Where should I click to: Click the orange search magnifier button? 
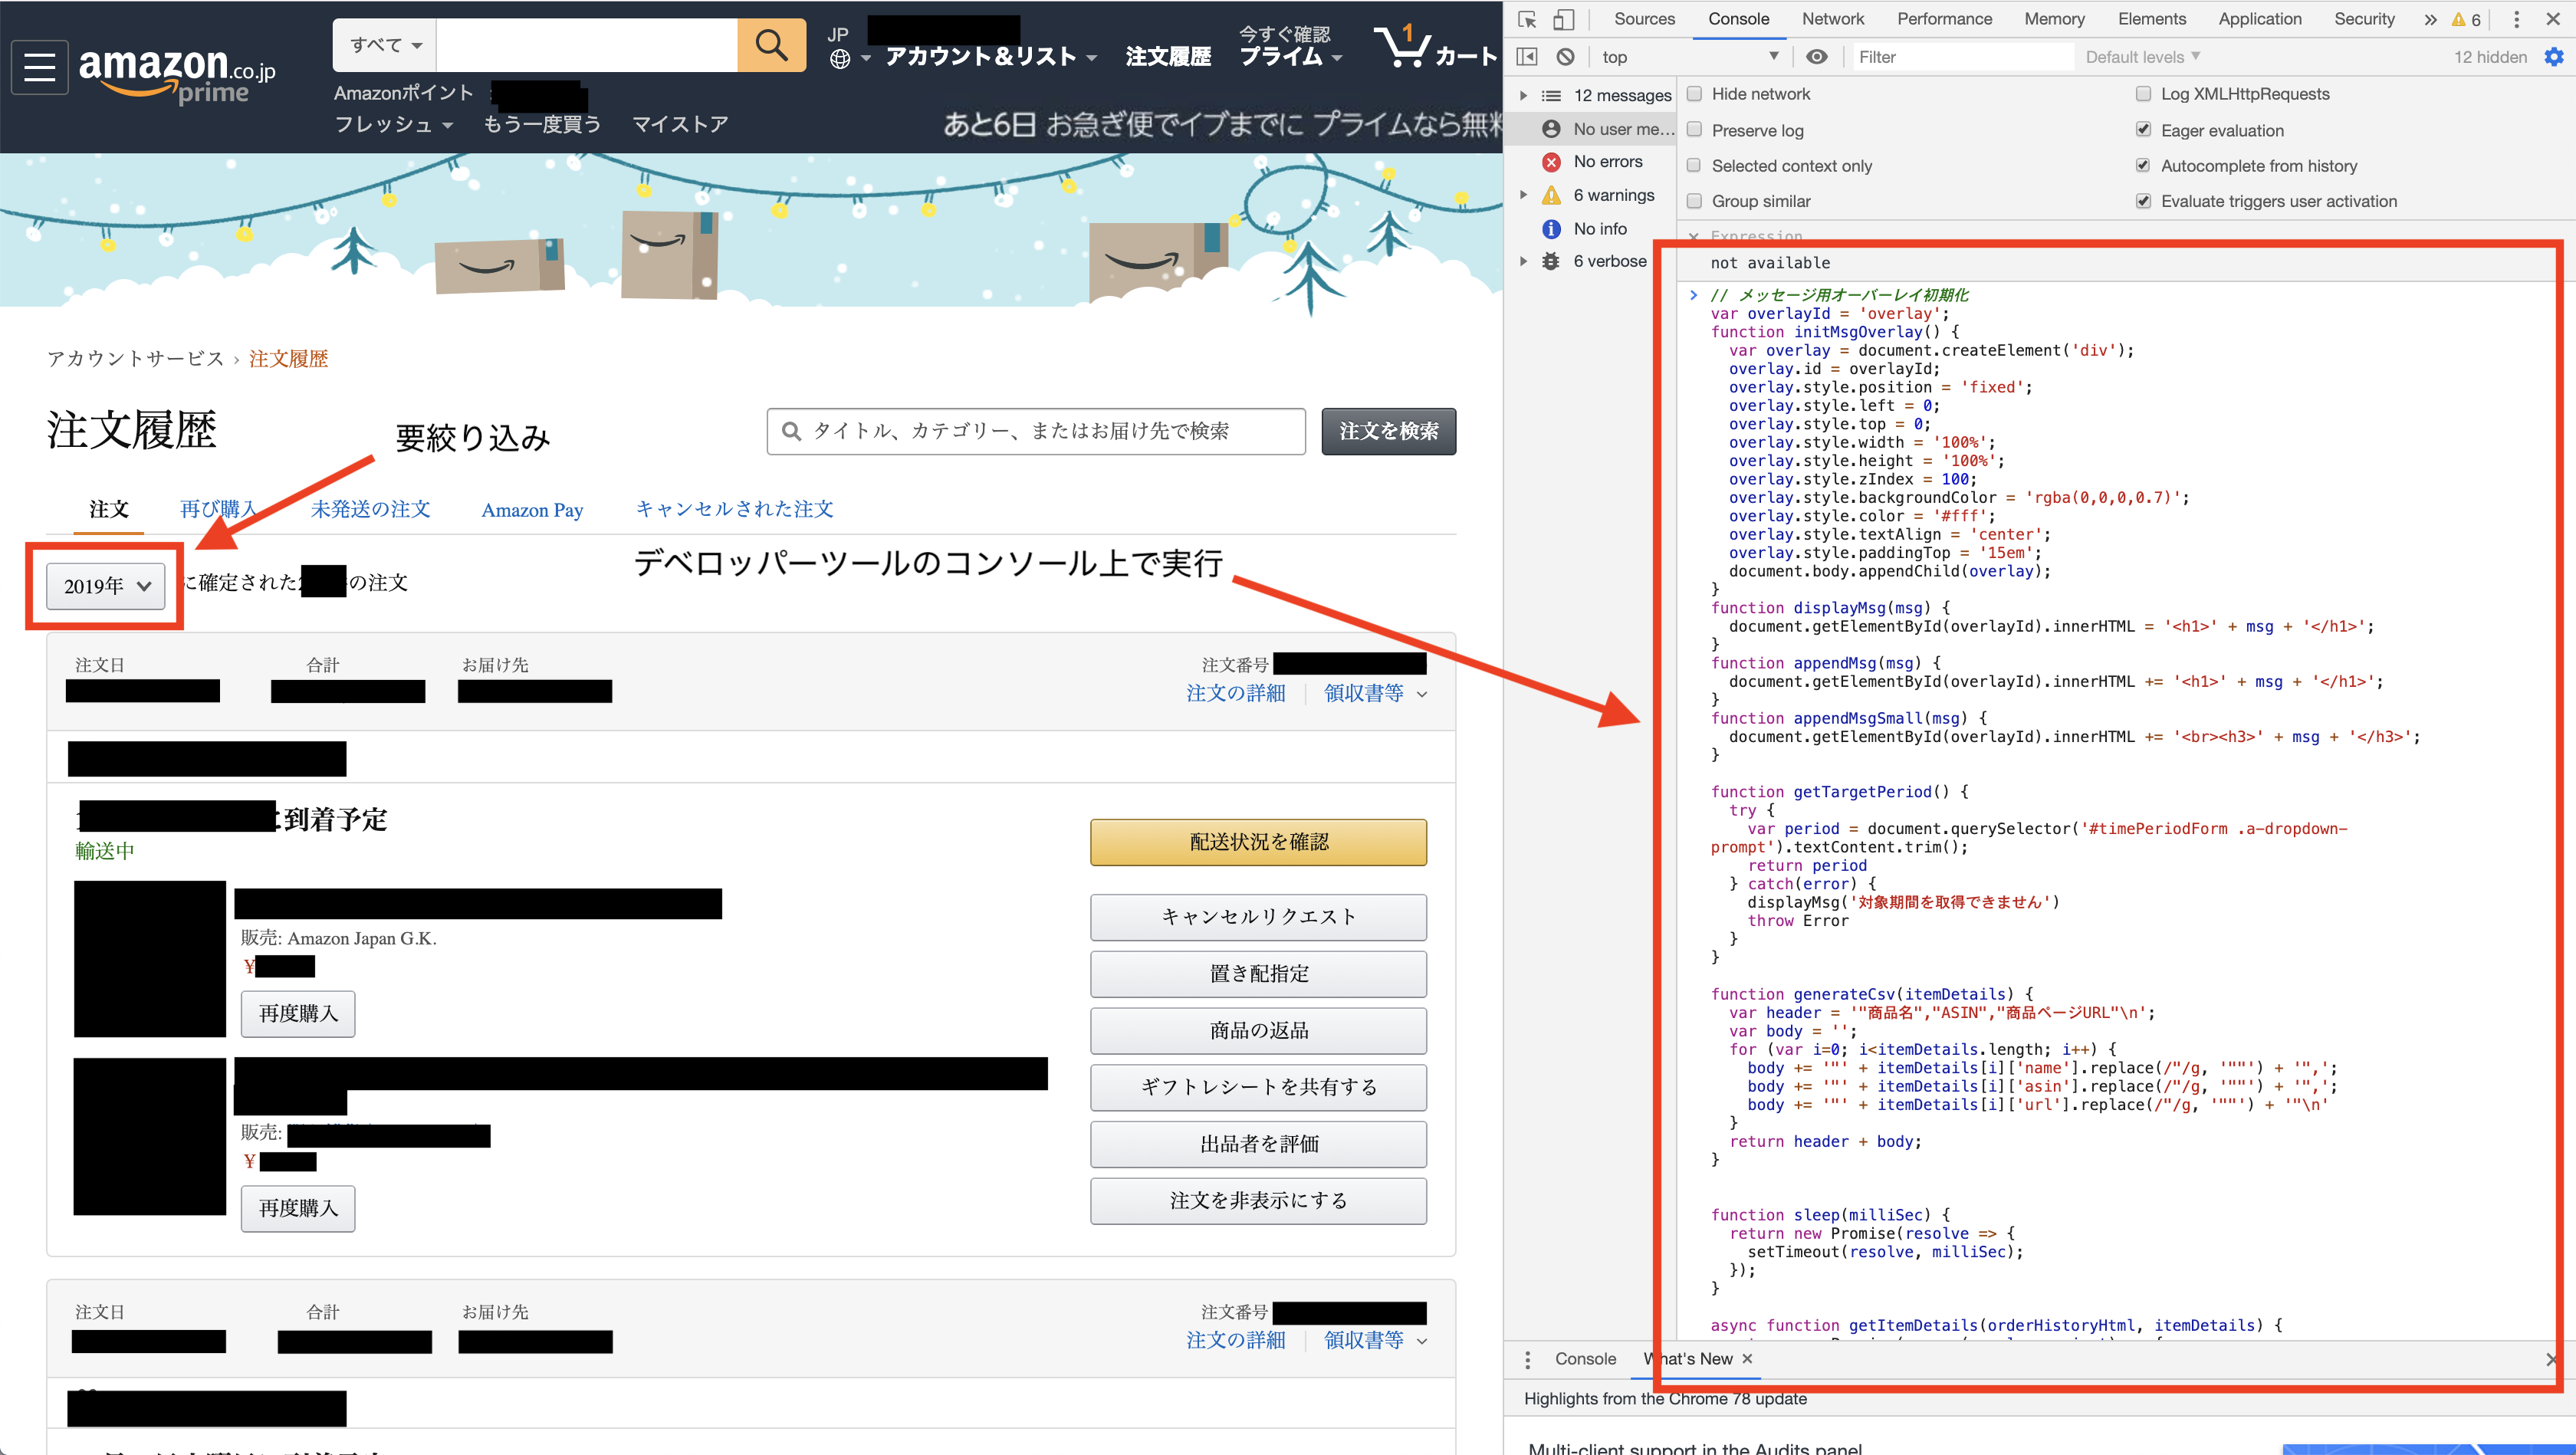tap(771, 45)
